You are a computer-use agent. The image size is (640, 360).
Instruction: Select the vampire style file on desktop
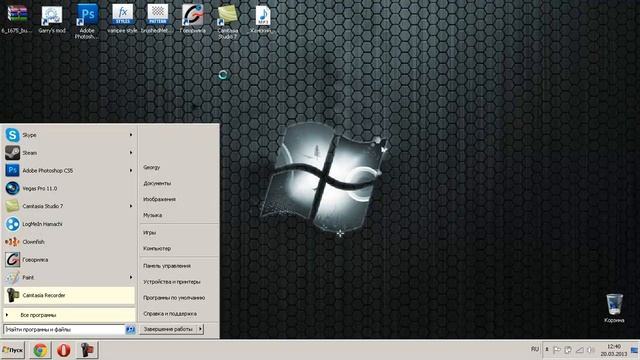(x=122, y=19)
